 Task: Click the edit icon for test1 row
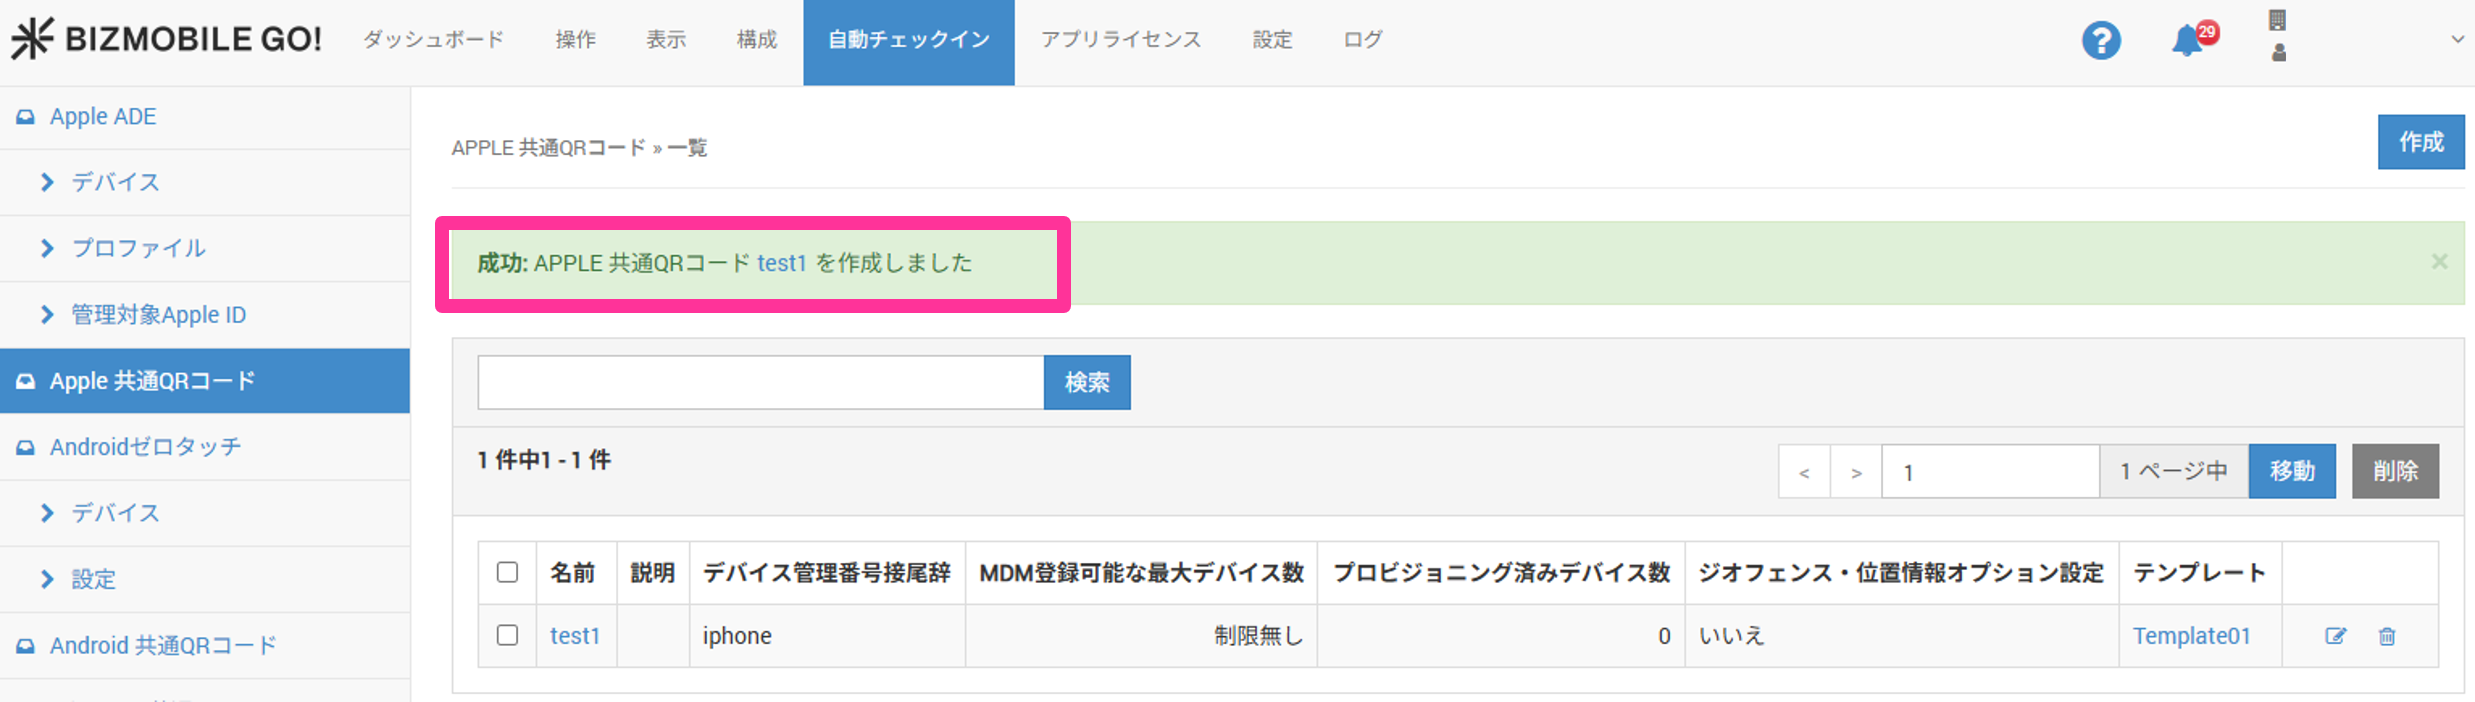click(2335, 636)
